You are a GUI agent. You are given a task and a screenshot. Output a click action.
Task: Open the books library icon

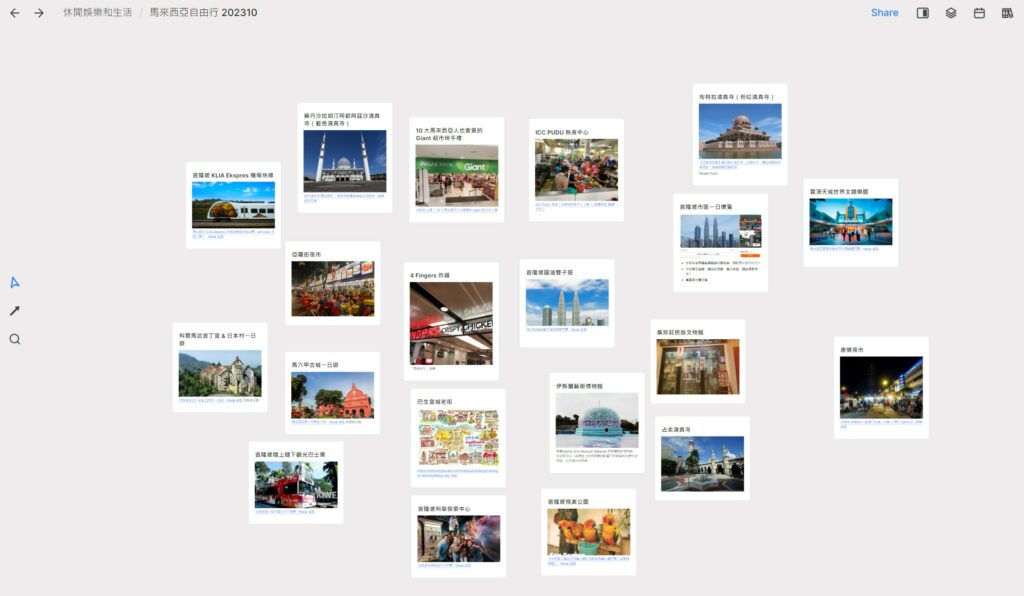point(1007,13)
